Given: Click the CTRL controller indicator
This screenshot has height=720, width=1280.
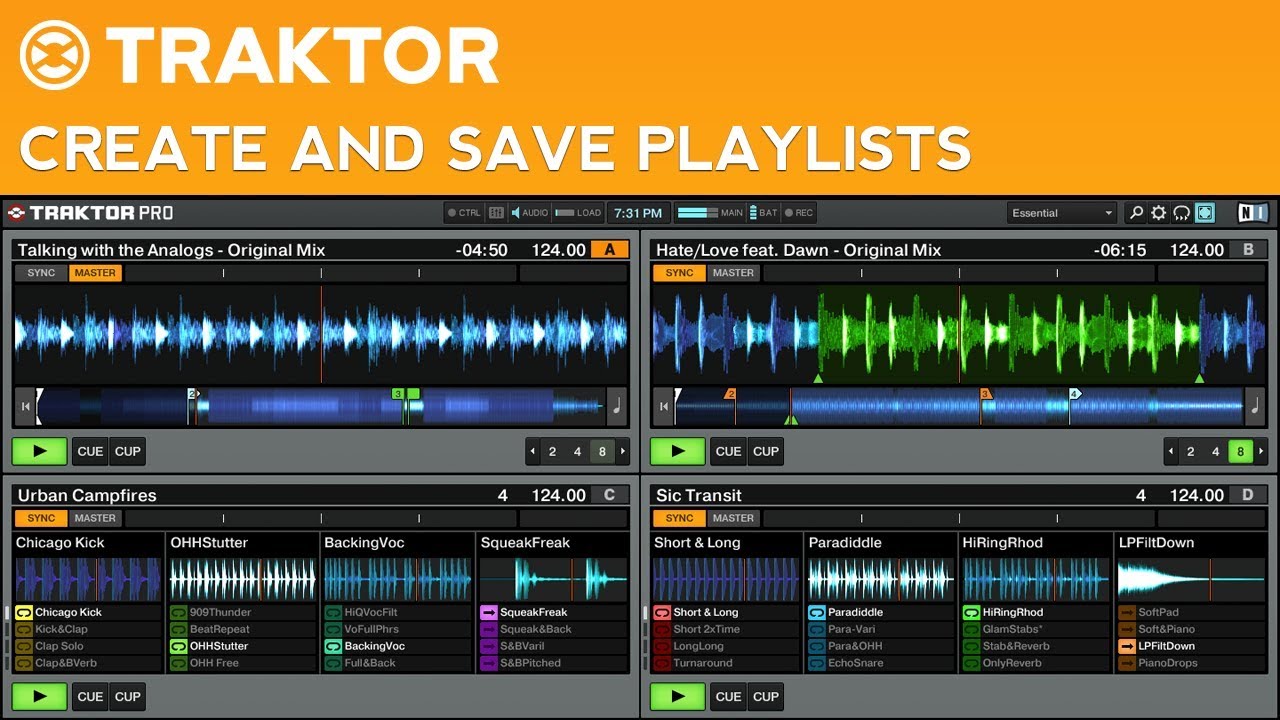Looking at the screenshot, I should coord(465,213).
